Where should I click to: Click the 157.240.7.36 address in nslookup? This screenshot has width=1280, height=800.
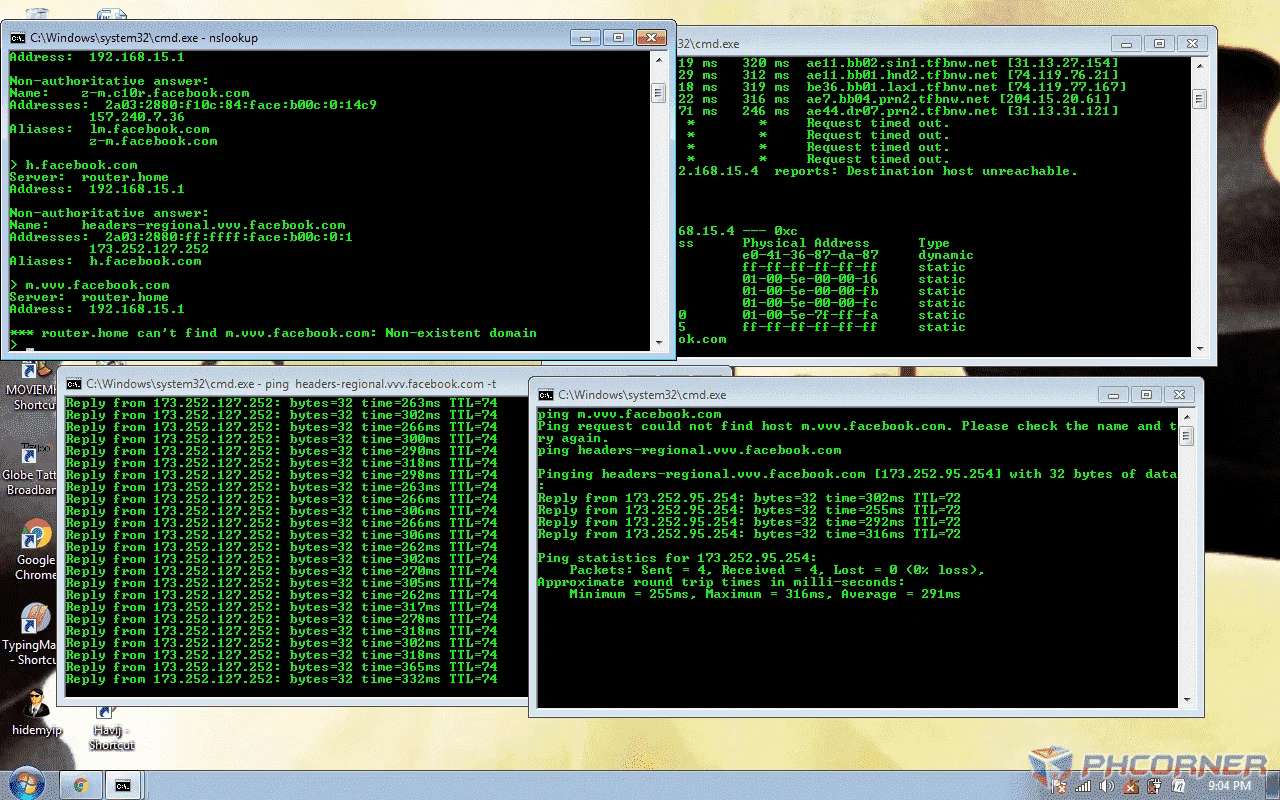click(x=137, y=117)
